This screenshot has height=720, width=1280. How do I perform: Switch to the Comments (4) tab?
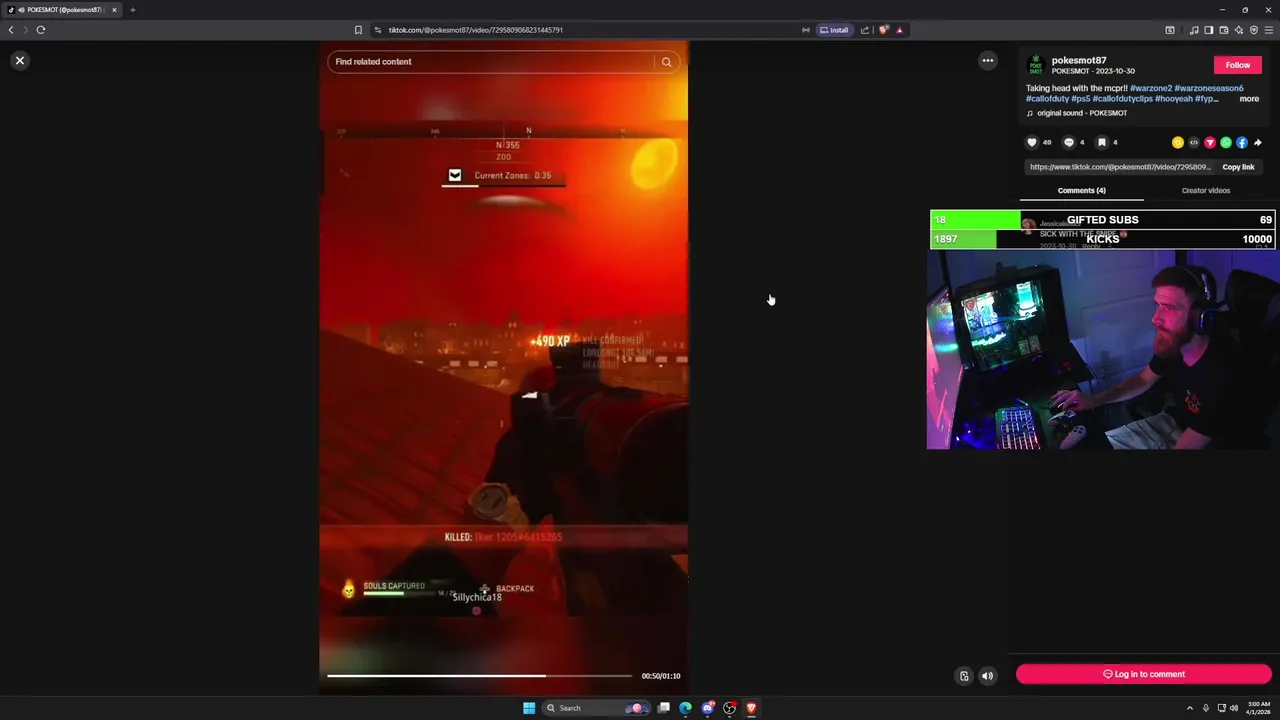pos(1082,190)
